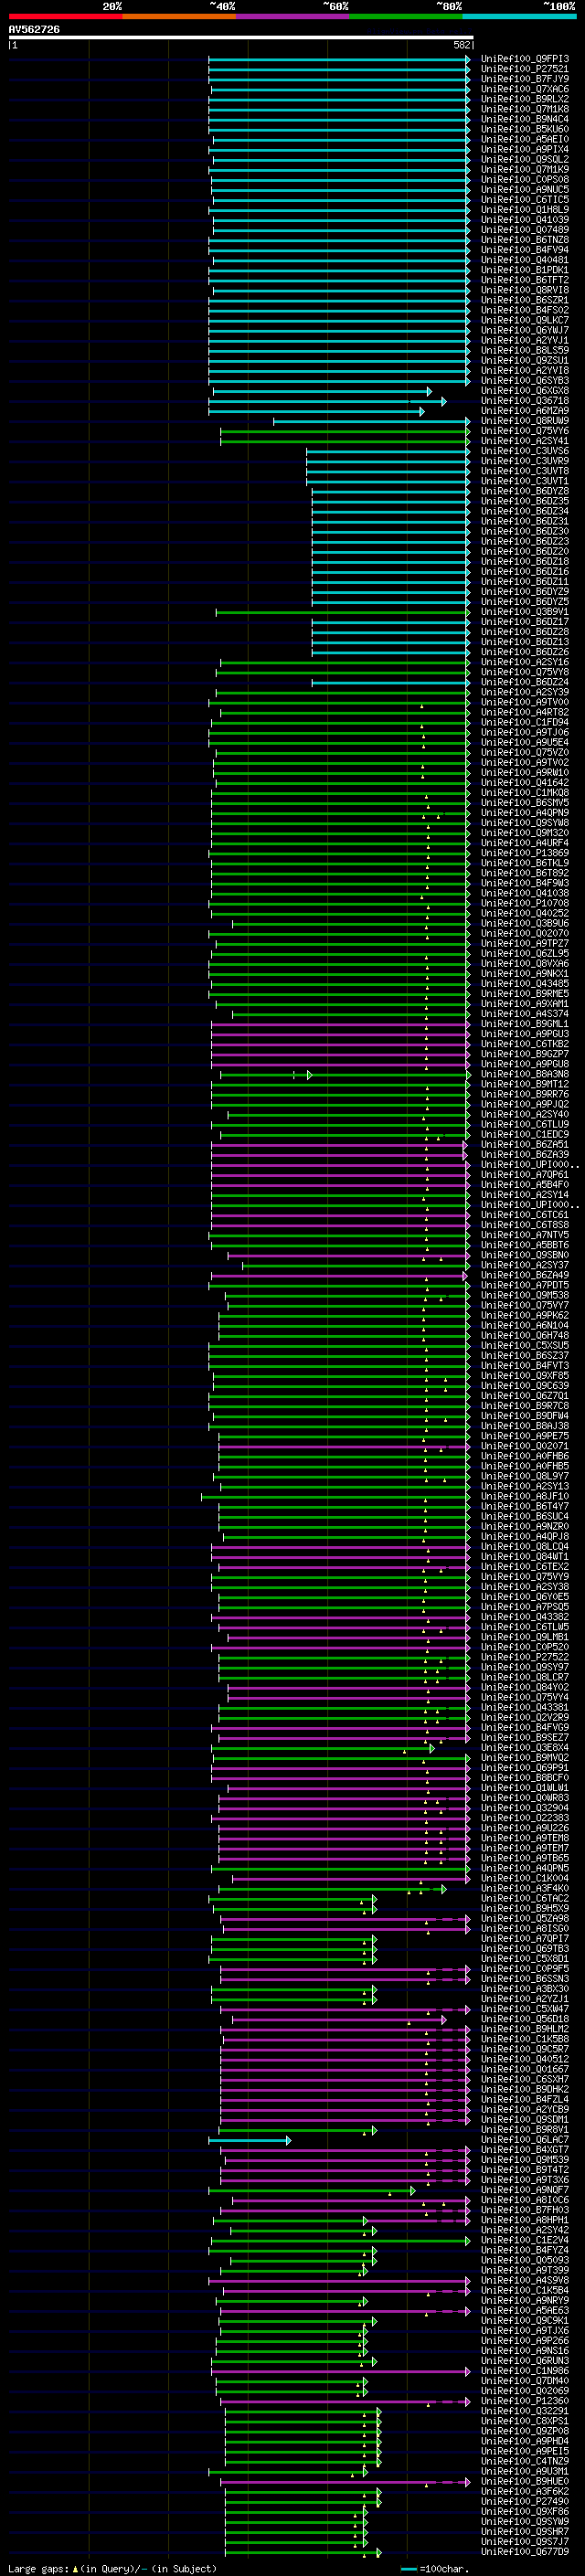Select label UniRef100_Q1H8L9
585x2576 pixels.
click(524, 209)
